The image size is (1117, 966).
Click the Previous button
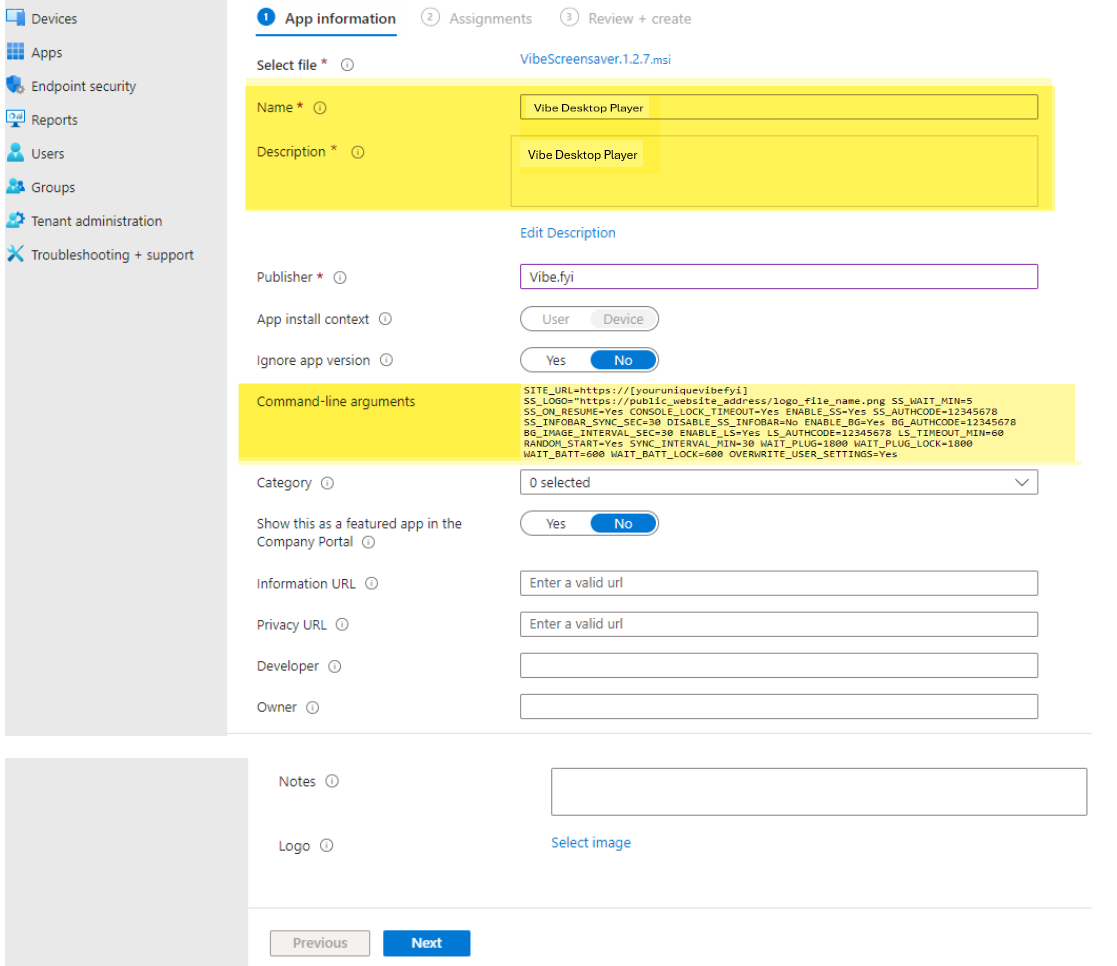320,943
